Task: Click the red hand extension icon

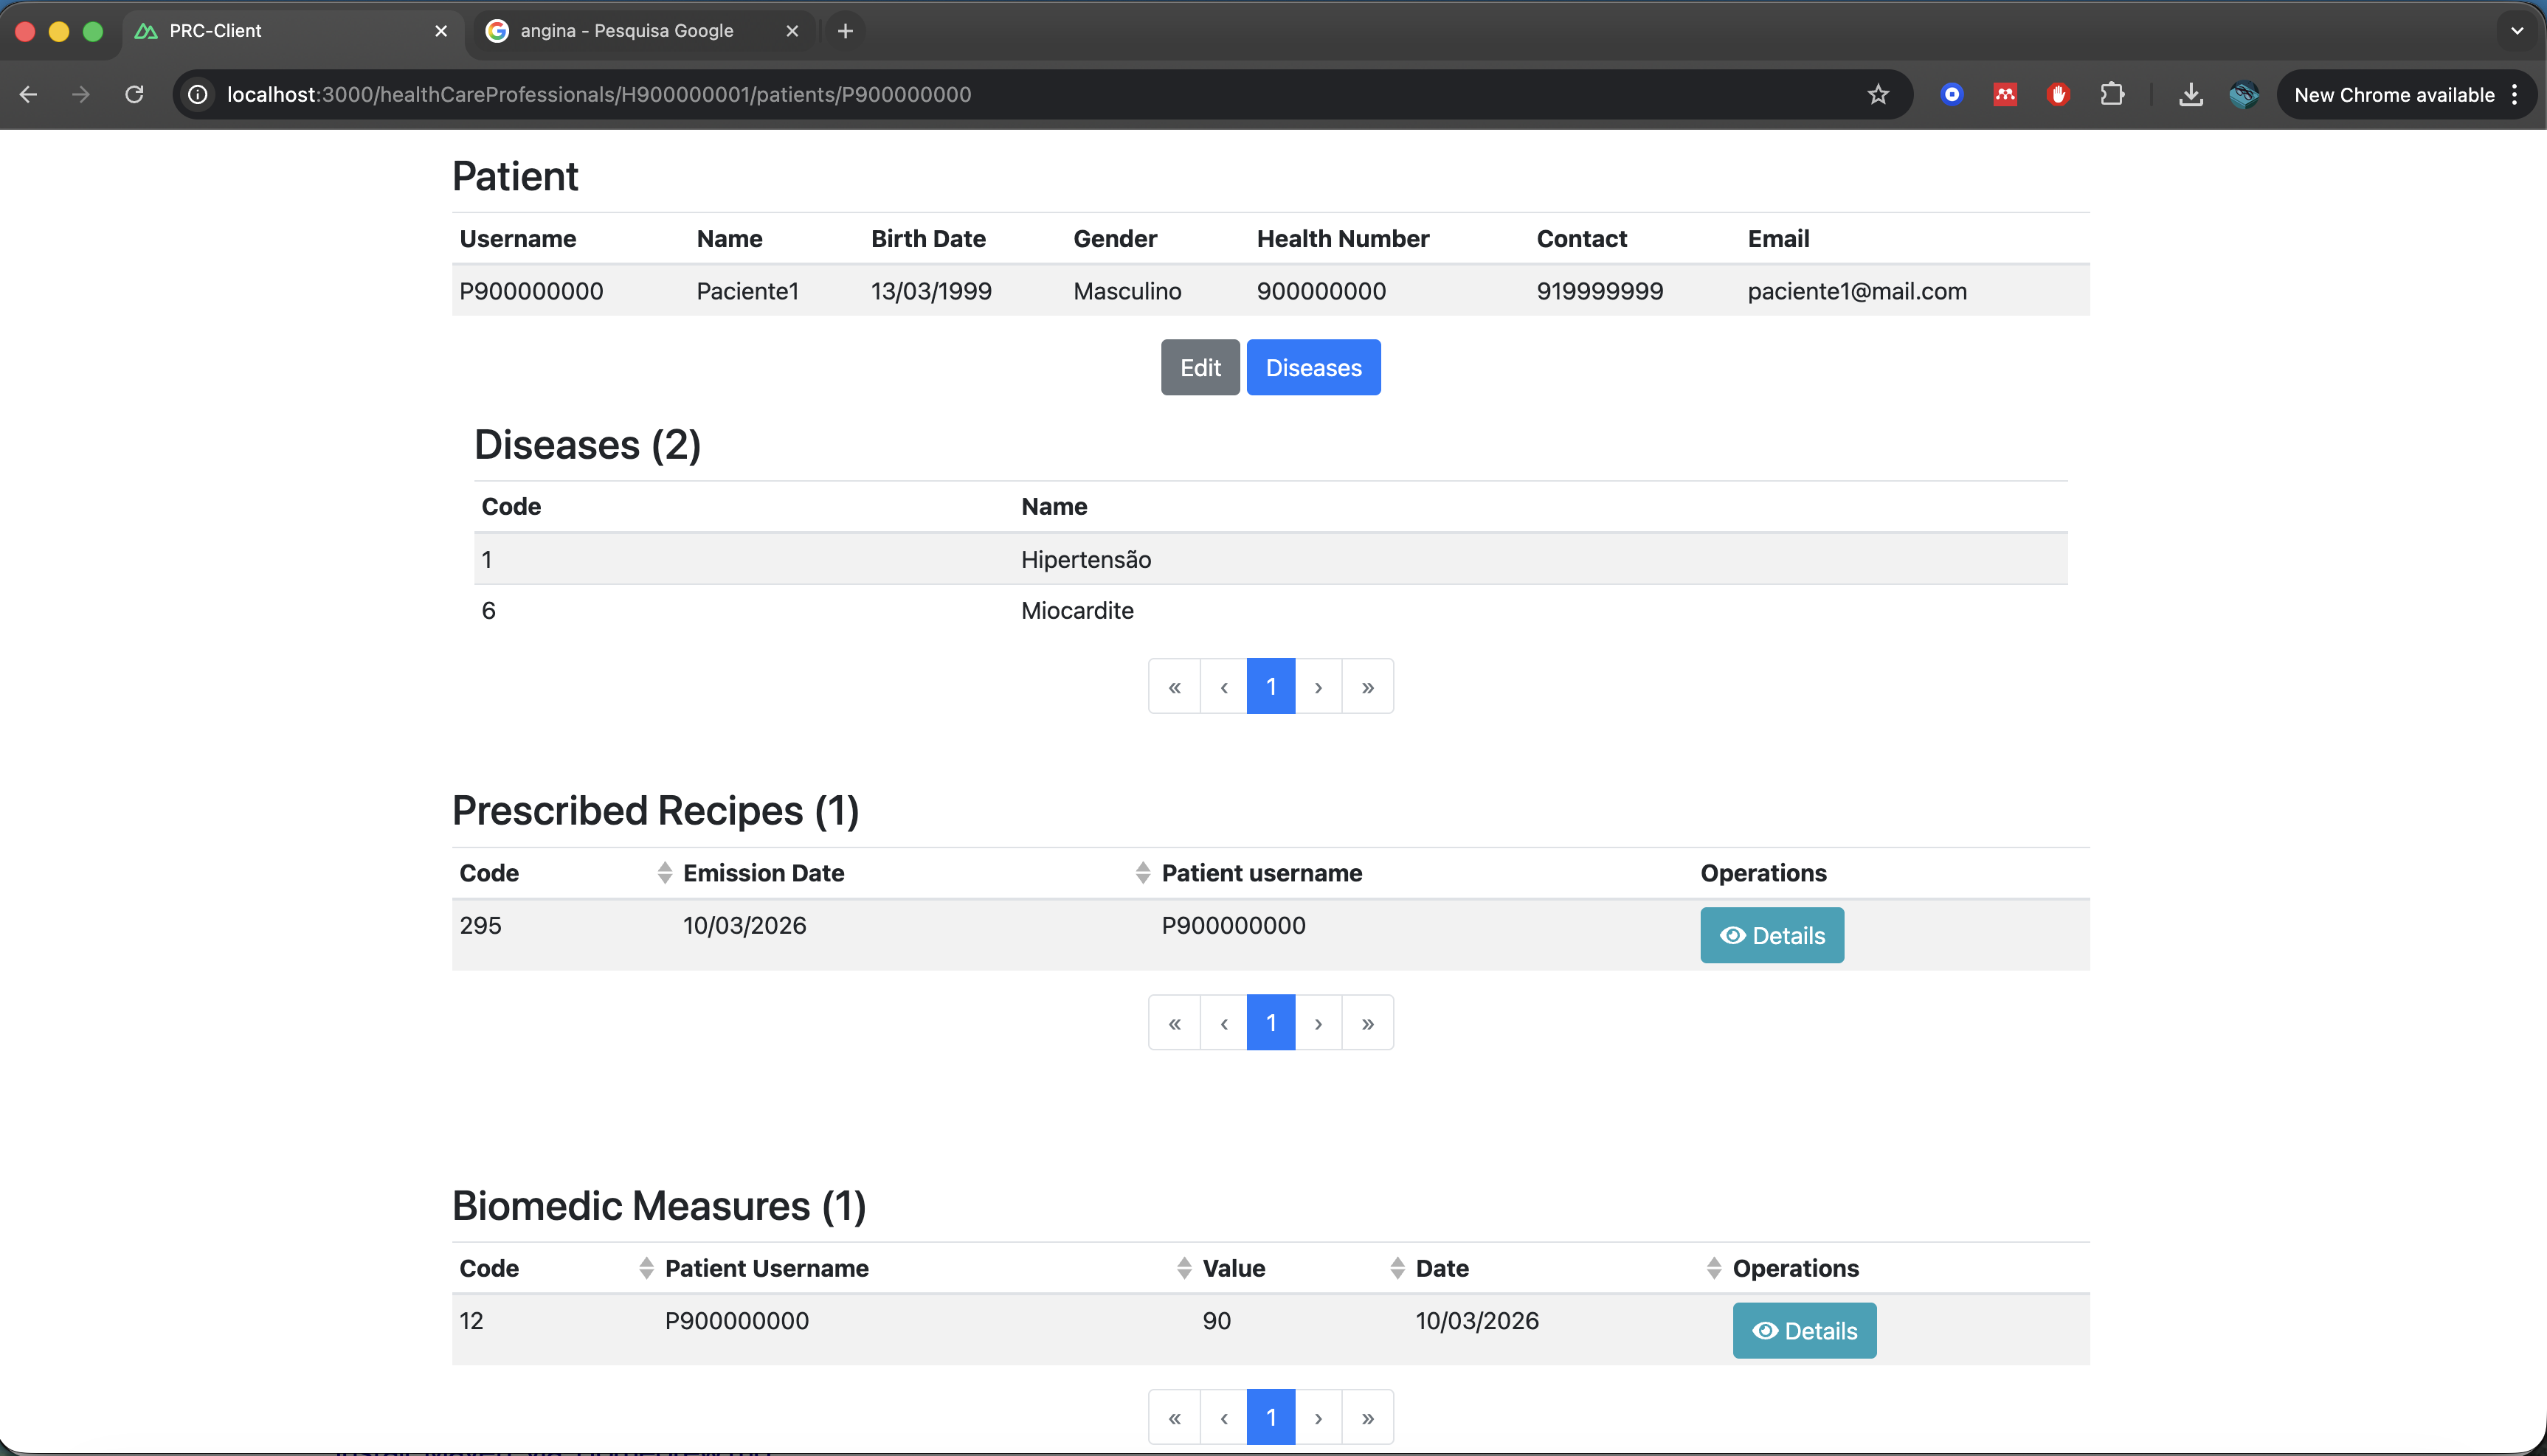Action: [x=2058, y=94]
